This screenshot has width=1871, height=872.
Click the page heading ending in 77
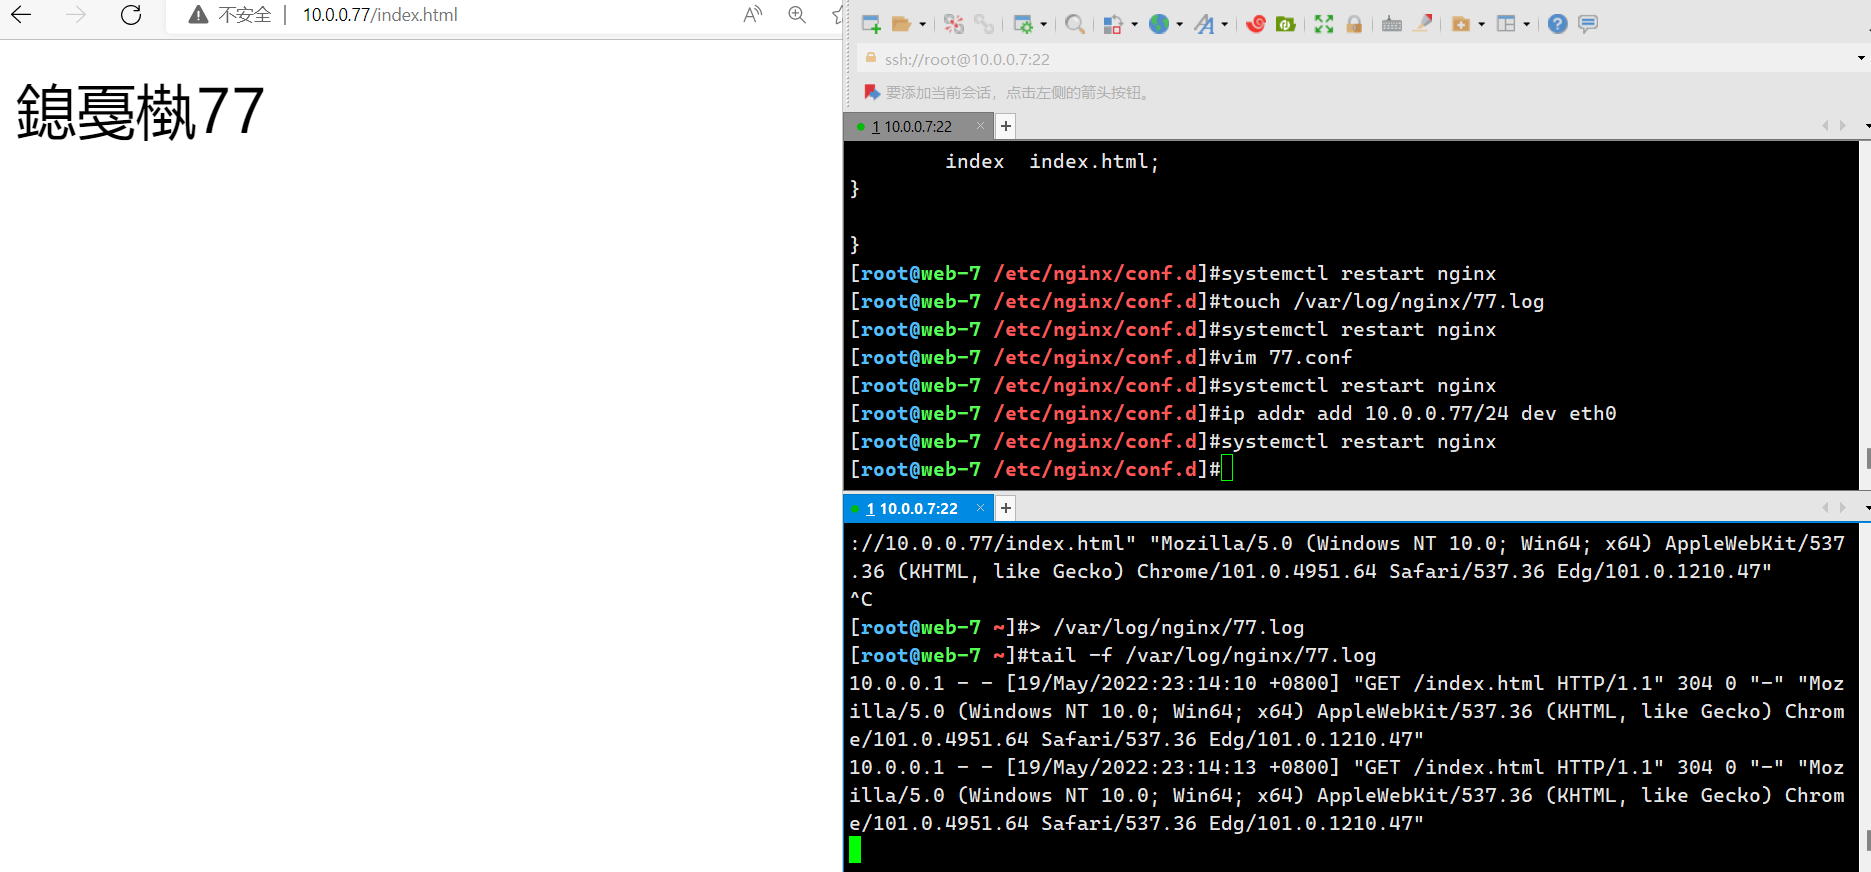click(140, 111)
